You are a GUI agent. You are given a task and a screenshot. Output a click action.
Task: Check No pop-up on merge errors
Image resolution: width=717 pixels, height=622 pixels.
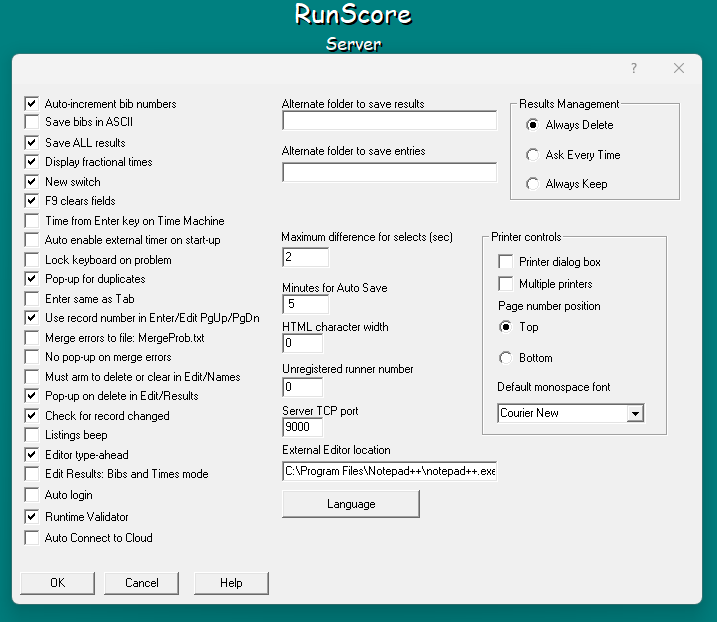point(32,357)
